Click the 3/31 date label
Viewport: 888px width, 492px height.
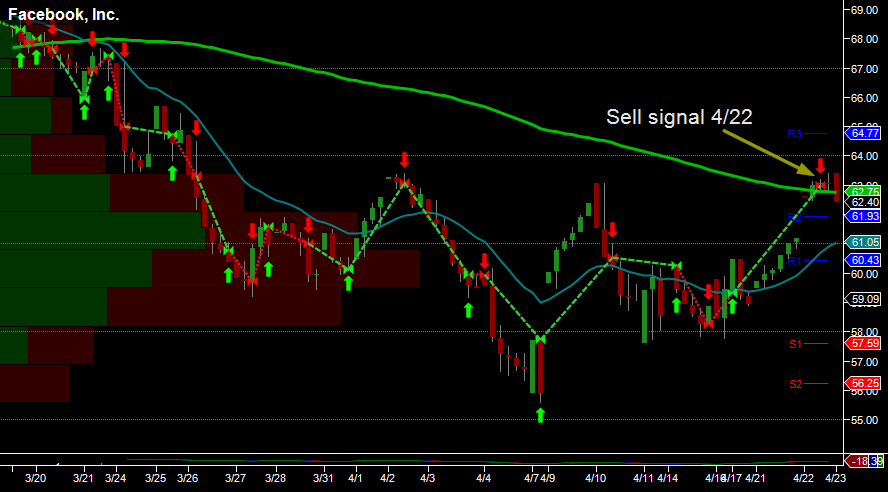pyautogui.click(x=323, y=478)
